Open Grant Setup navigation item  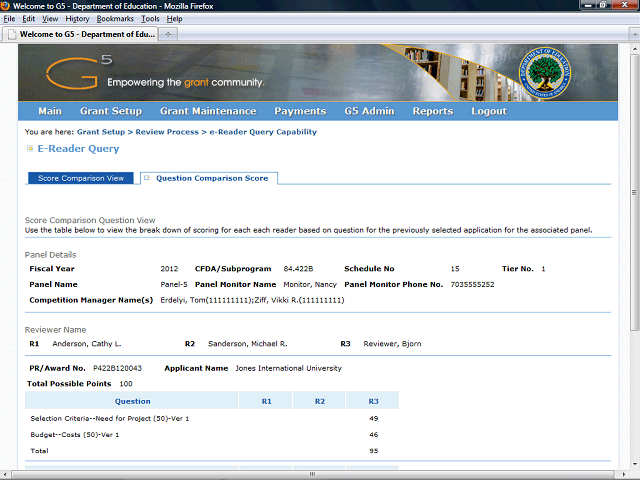(111, 111)
